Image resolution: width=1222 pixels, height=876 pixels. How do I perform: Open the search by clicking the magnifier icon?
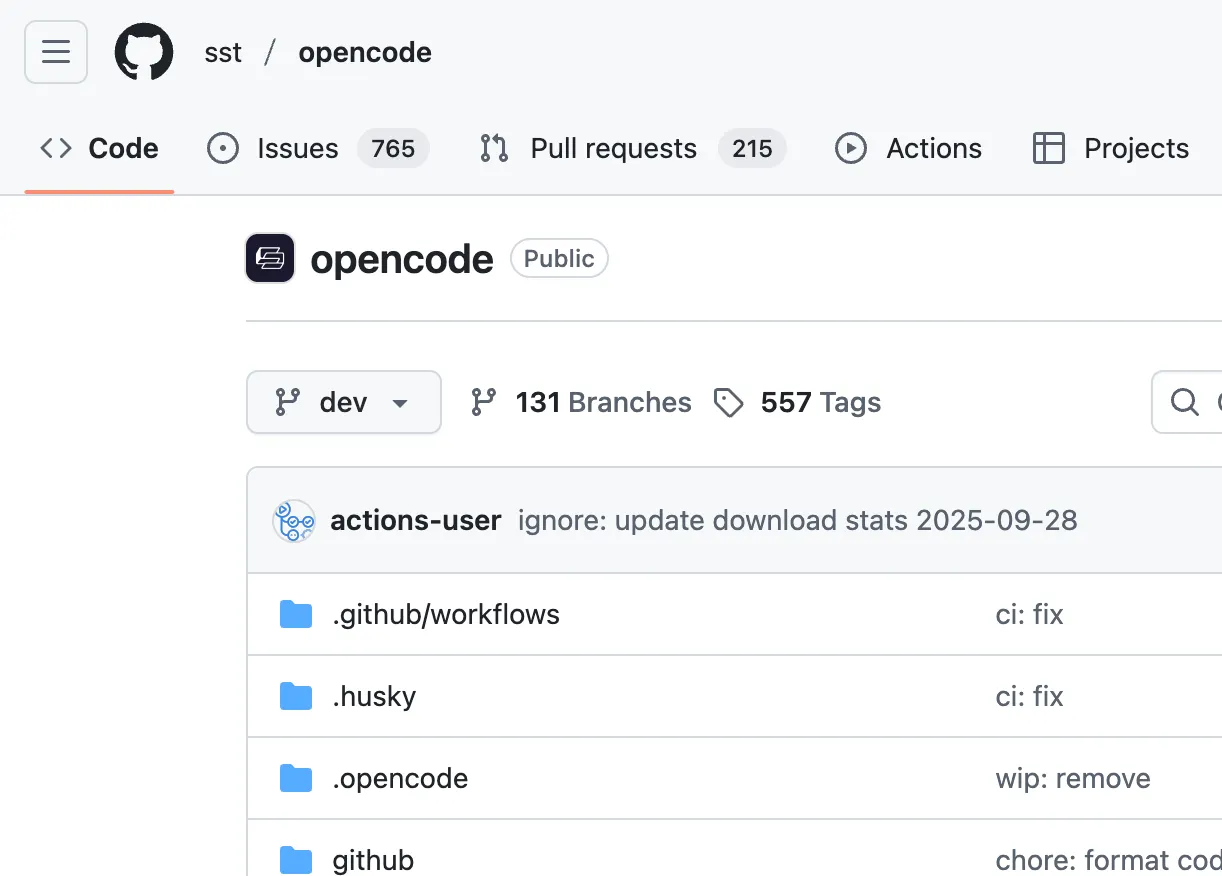[x=1185, y=402]
